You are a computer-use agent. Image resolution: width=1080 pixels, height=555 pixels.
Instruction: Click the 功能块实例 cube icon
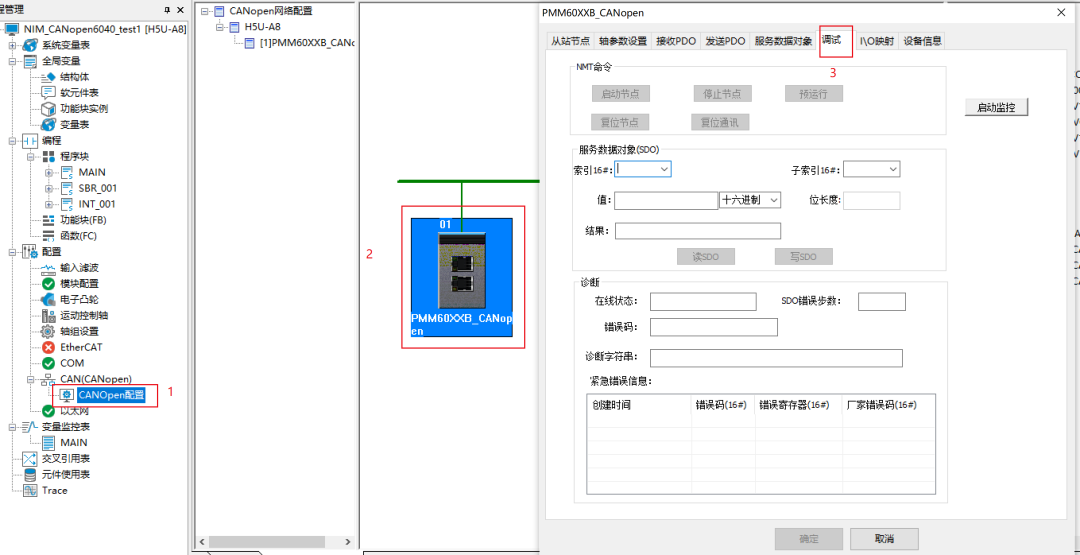(x=48, y=109)
